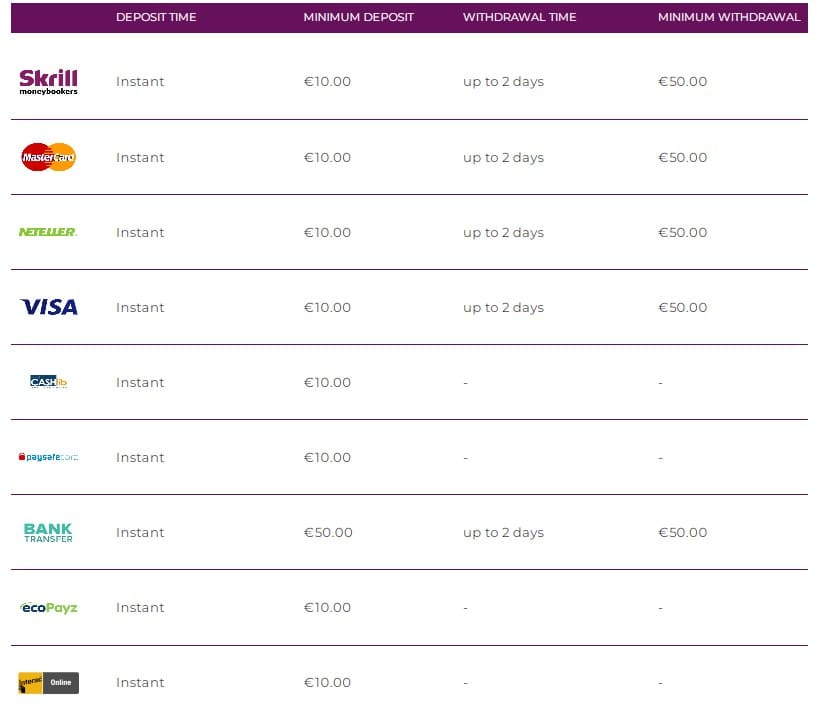This screenshot has width=818, height=711.
Task: Click the Minimum Withdrawal column header
Action: click(729, 17)
